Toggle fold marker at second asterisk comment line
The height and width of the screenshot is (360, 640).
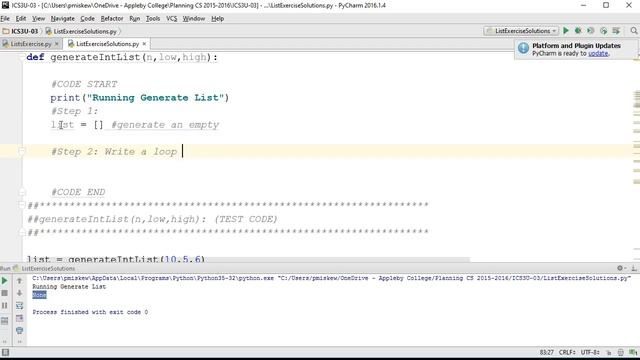pyautogui.click(x=22, y=232)
